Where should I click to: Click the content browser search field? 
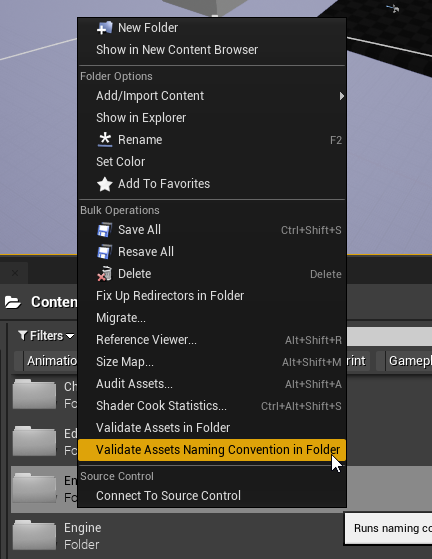click(x=389, y=337)
